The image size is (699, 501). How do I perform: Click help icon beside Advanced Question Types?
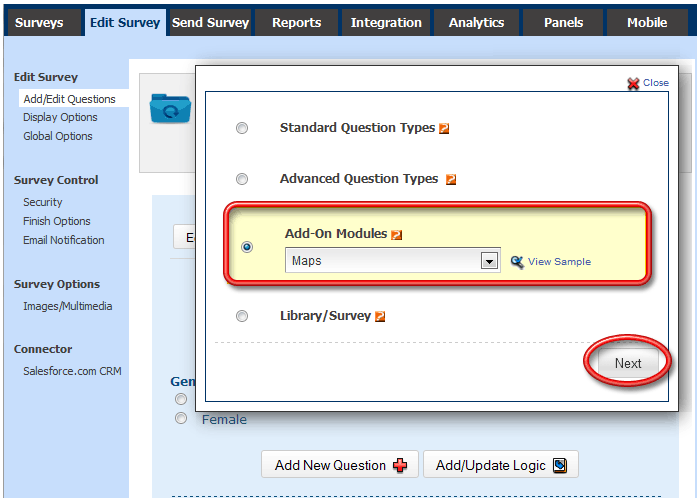[x=451, y=180]
